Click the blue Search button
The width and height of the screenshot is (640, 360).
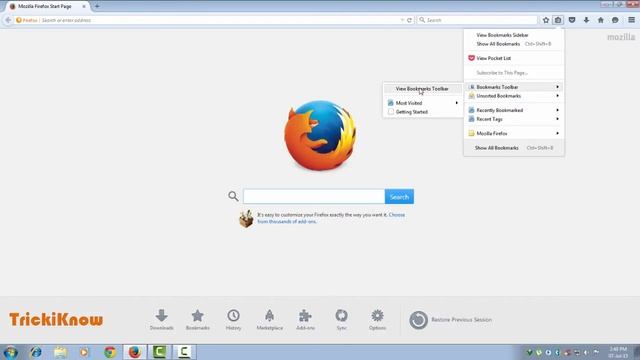[x=399, y=197]
